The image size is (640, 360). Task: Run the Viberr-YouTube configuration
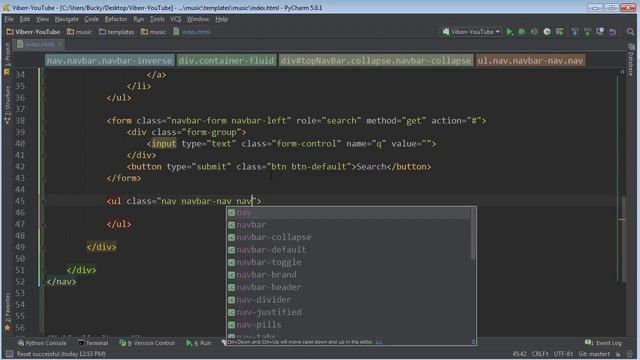tap(509, 32)
